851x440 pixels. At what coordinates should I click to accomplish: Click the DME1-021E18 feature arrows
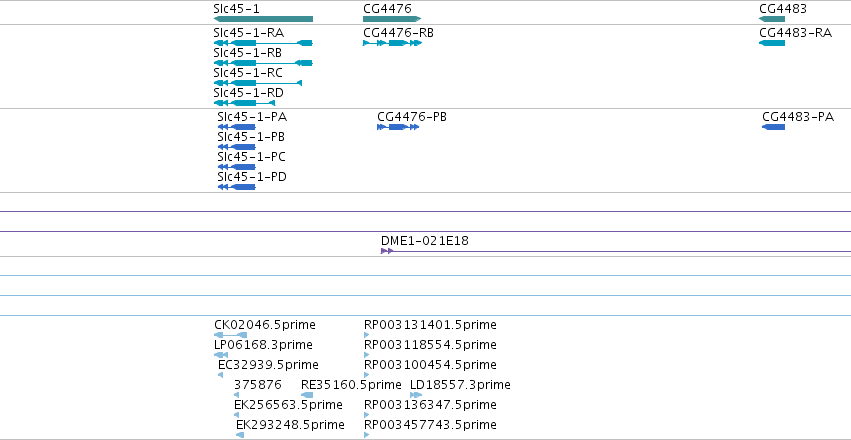click(x=387, y=251)
